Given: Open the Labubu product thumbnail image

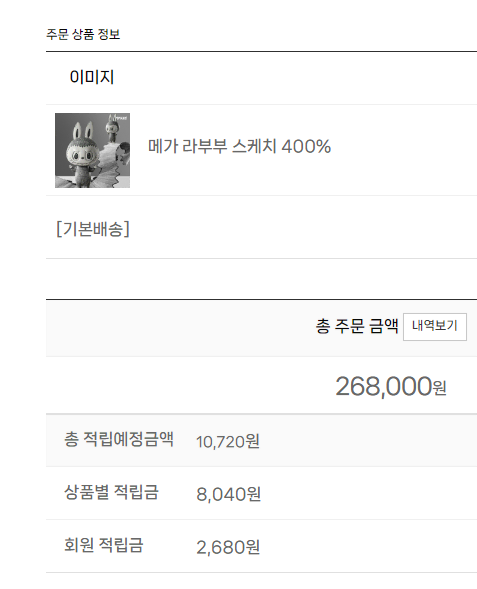Looking at the screenshot, I should (92, 150).
